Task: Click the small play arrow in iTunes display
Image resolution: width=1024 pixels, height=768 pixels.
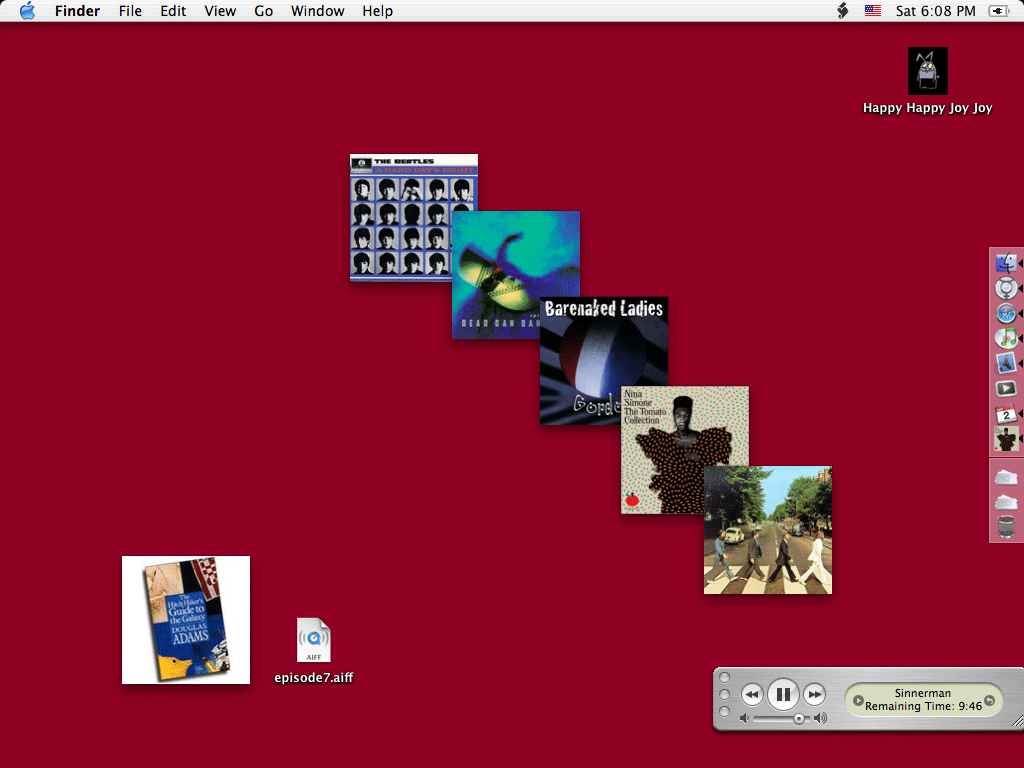Action: pyautogui.click(x=858, y=700)
